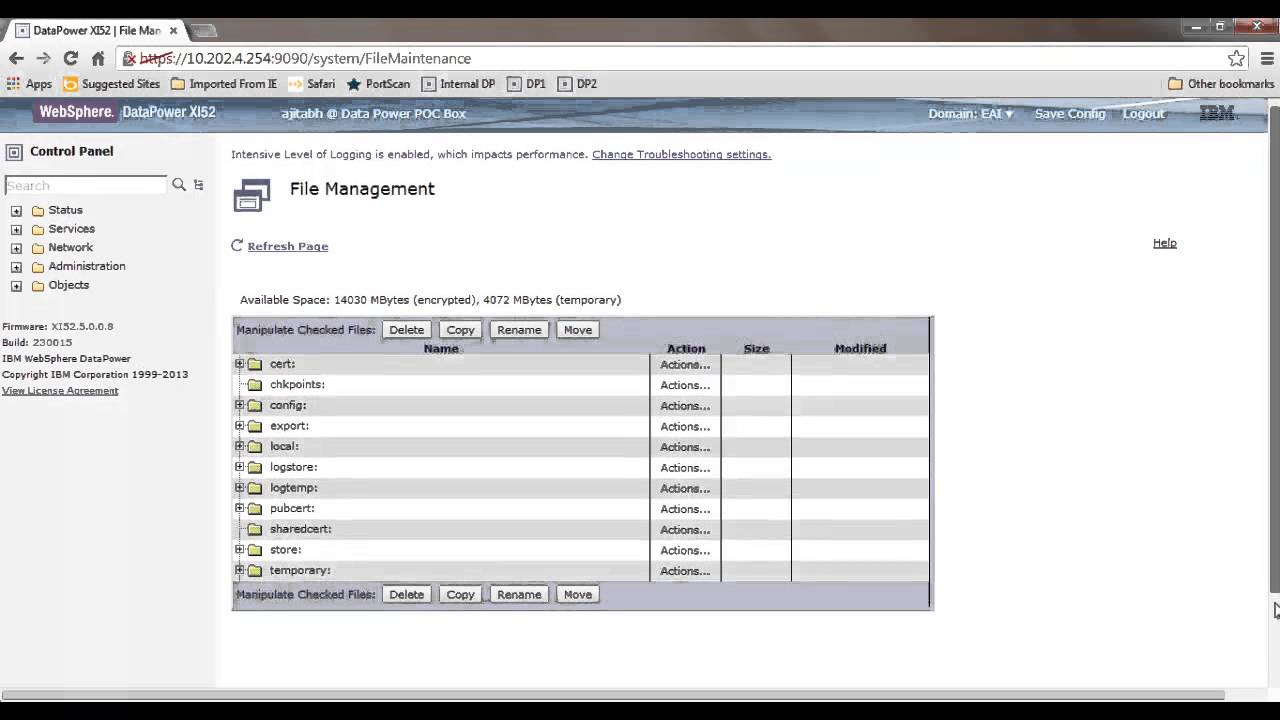Click the store: folder icon

coord(255,550)
